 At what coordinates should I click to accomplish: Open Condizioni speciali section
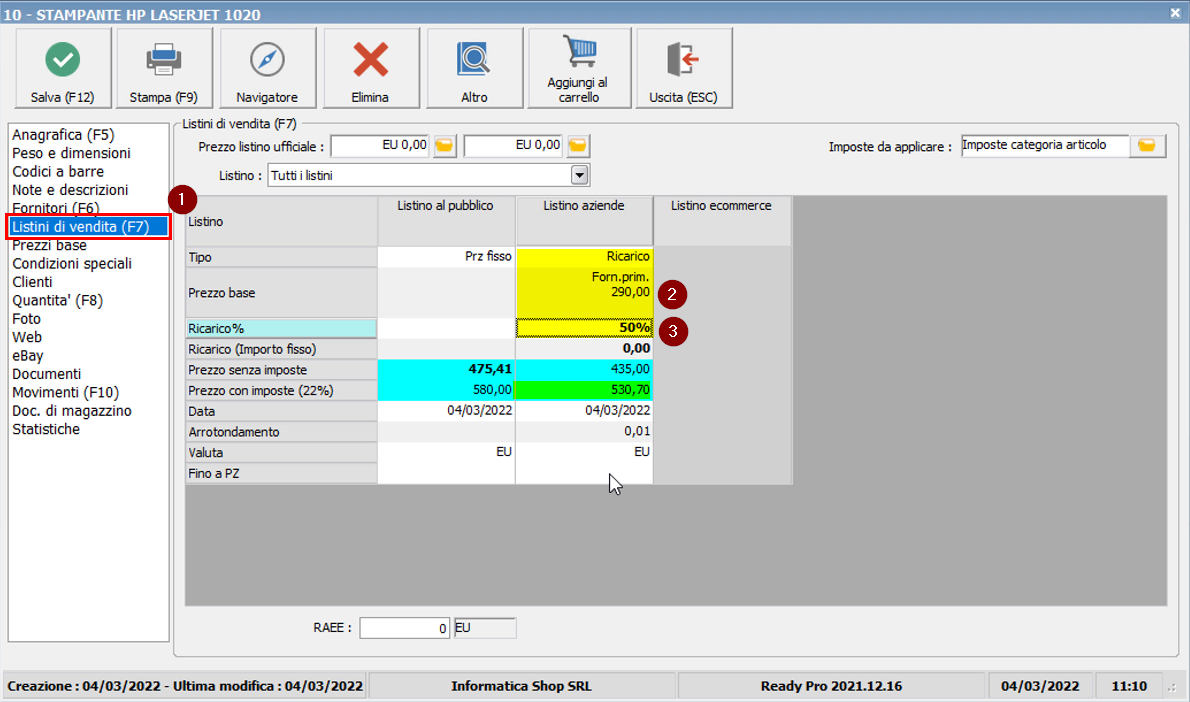tap(72, 263)
